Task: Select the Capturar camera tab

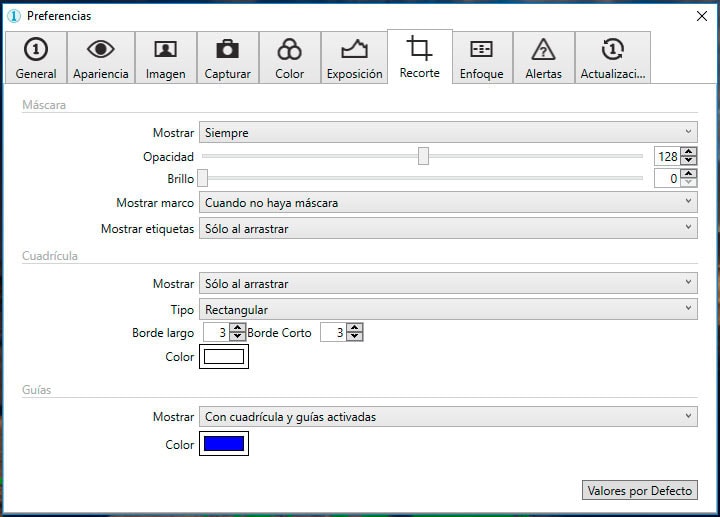Action: [227, 58]
